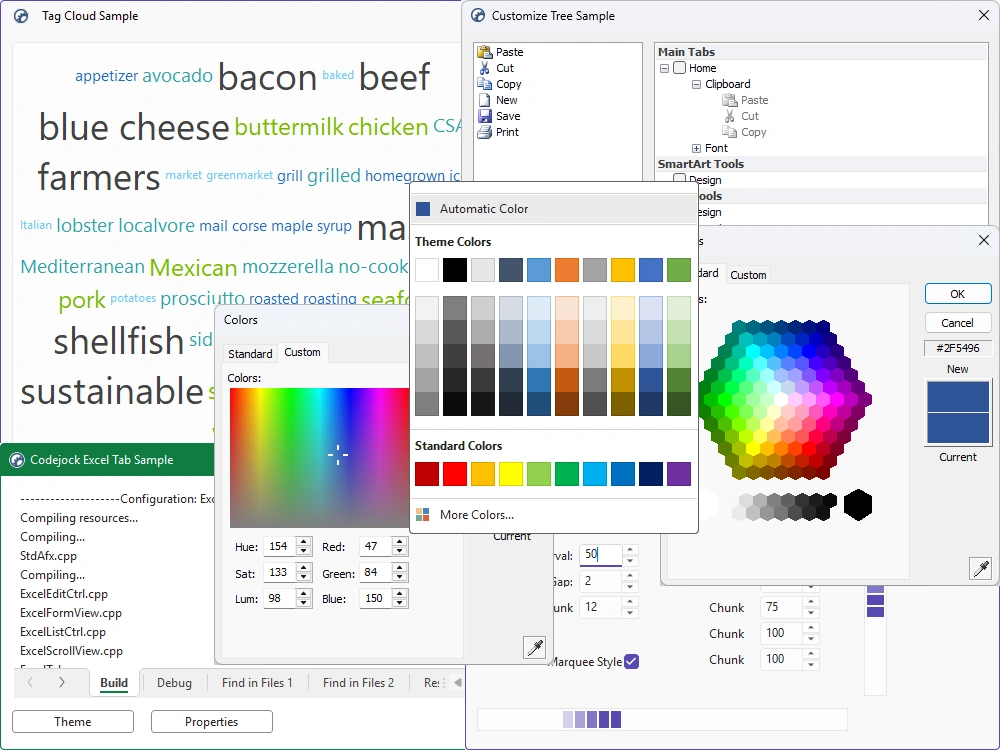Switch to the Standard tab in the Colors dialog

pos(250,353)
